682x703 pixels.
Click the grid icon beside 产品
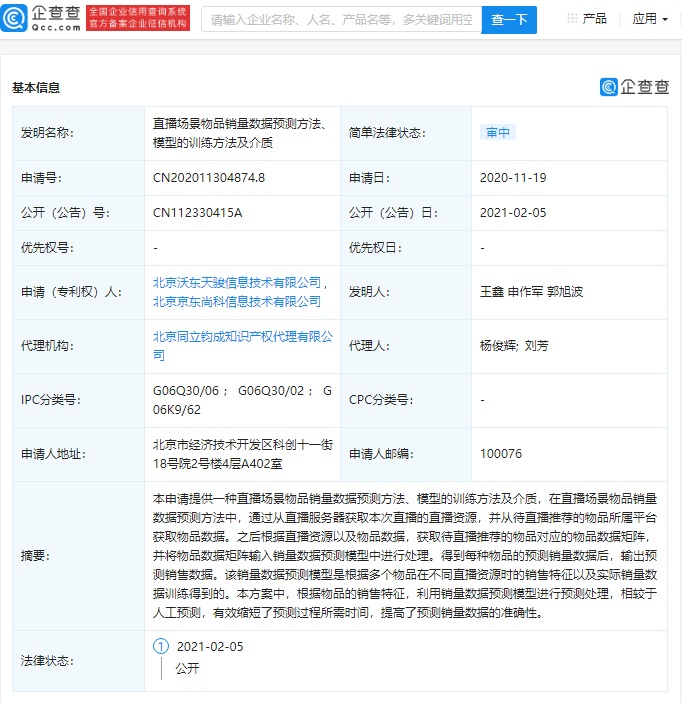(572, 19)
